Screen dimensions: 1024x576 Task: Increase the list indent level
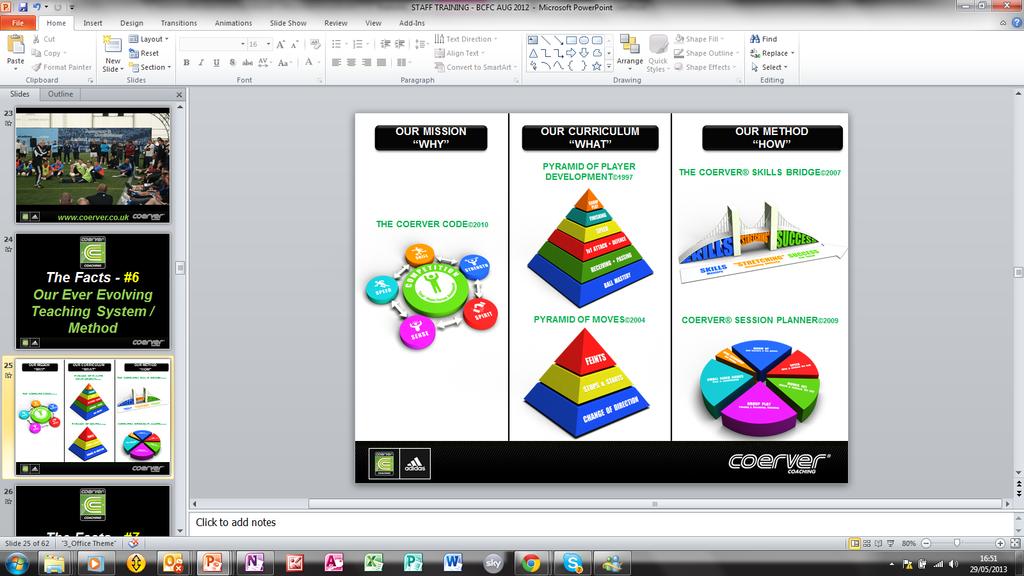(400, 44)
